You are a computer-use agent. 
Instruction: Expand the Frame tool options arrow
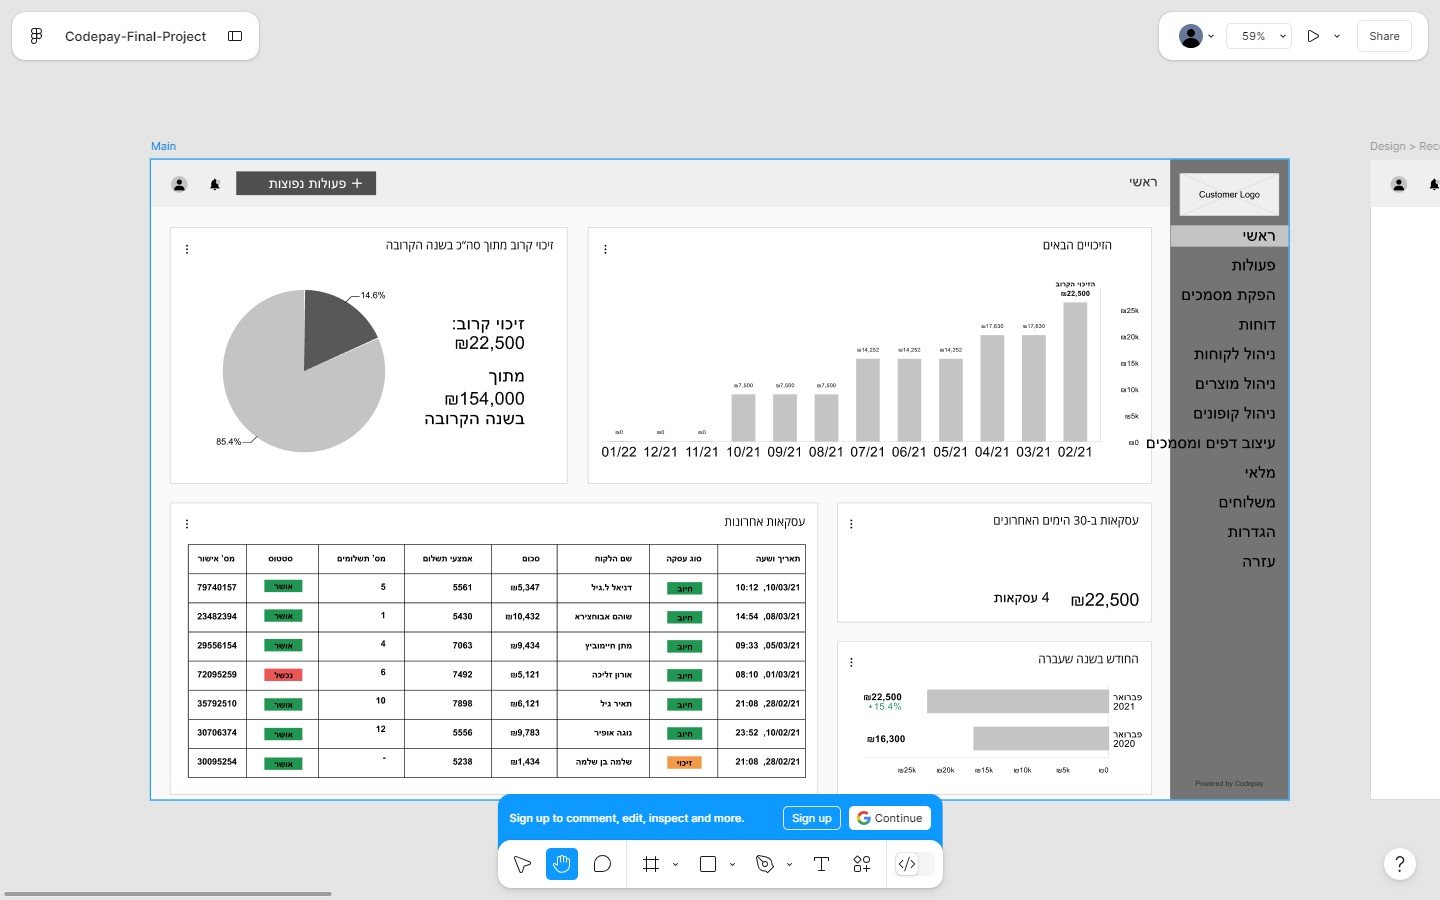click(x=675, y=864)
